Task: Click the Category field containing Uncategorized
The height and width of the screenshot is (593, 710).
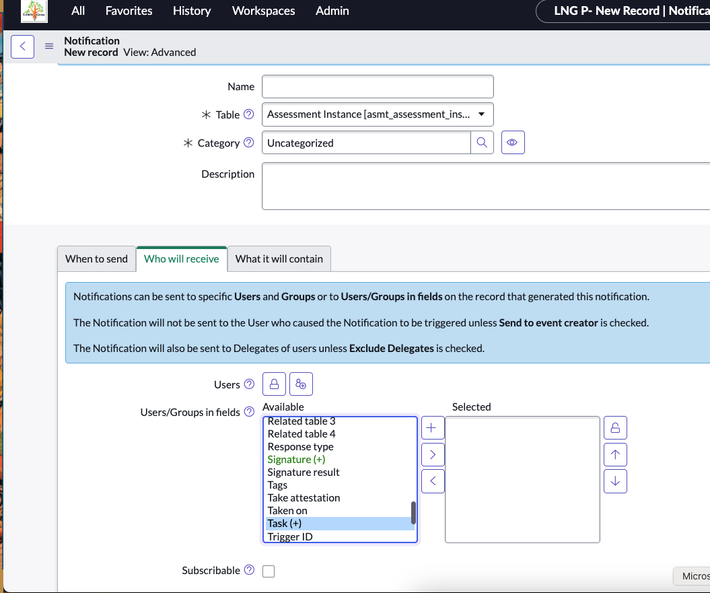Action: click(366, 143)
